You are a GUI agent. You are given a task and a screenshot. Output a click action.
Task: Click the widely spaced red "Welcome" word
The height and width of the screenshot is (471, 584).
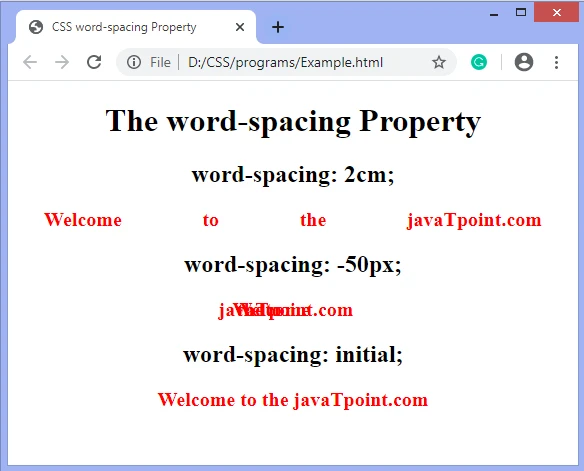pyautogui.click(x=83, y=220)
